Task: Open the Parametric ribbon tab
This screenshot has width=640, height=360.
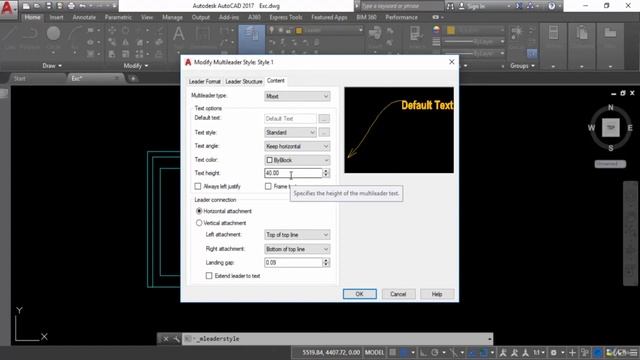Action: click(x=118, y=17)
